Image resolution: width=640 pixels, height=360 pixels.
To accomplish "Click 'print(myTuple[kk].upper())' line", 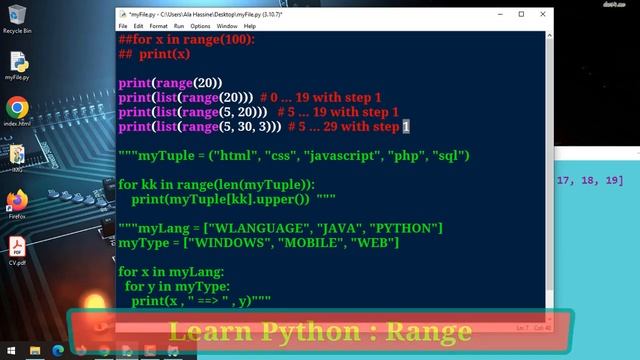I will [x=220, y=200].
